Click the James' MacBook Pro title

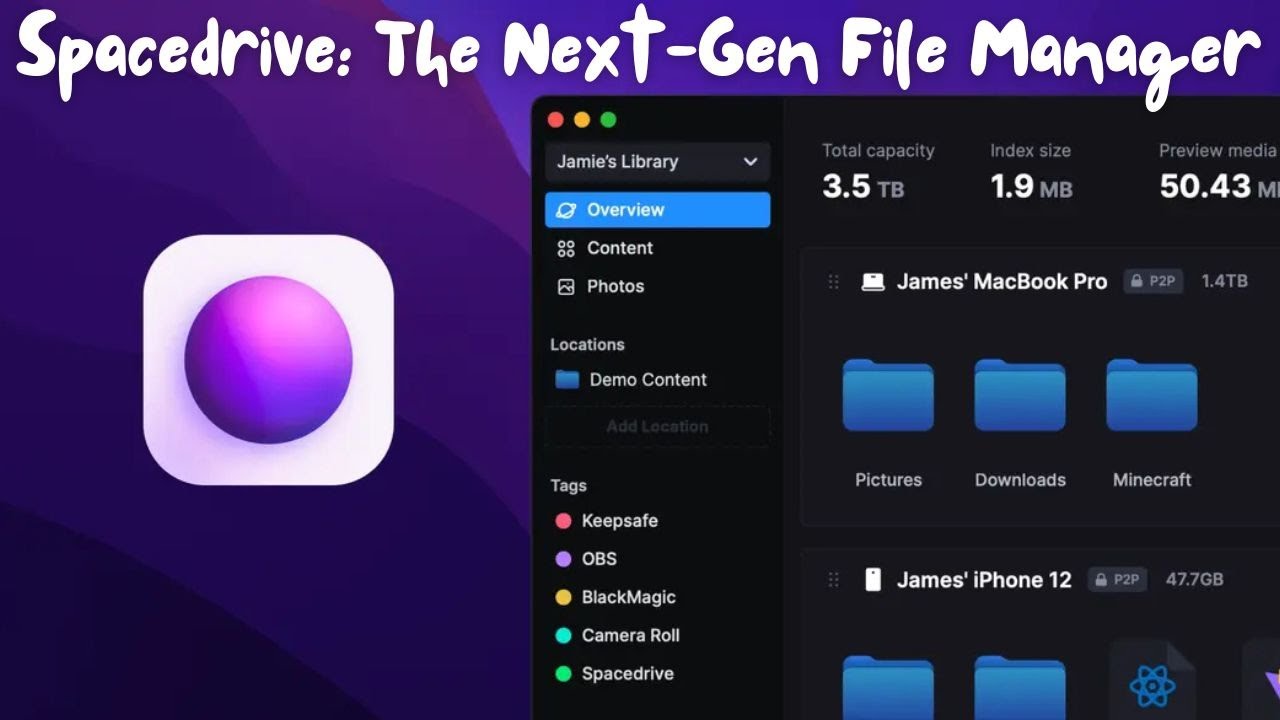point(1002,282)
